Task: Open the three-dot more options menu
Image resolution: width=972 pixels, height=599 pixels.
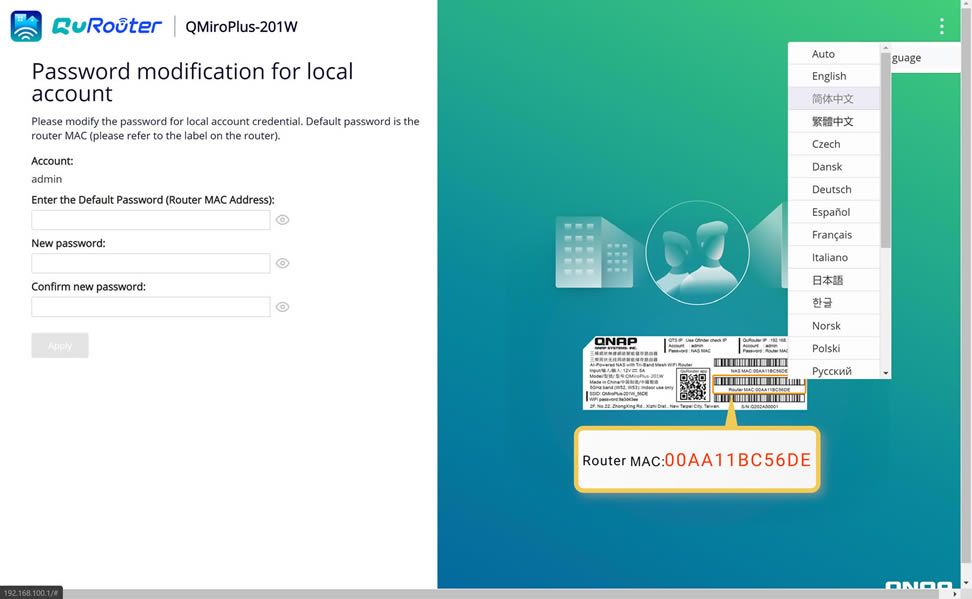Action: point(941,26)
